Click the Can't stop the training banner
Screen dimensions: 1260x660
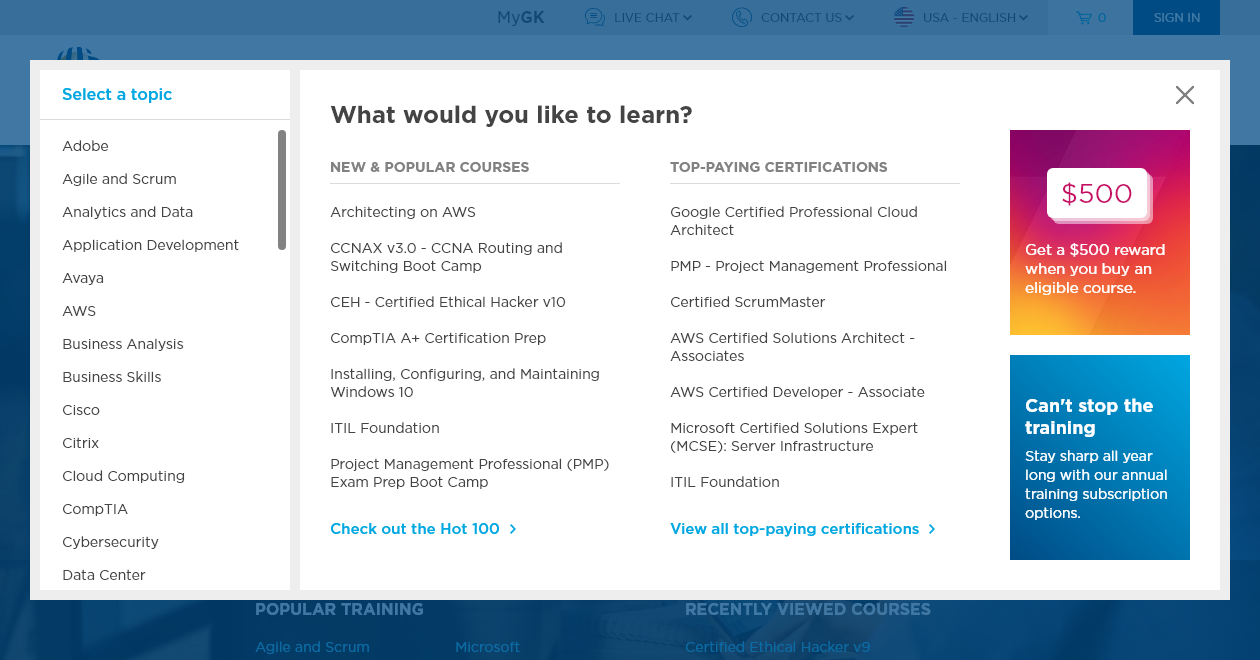coord(1100,457)
